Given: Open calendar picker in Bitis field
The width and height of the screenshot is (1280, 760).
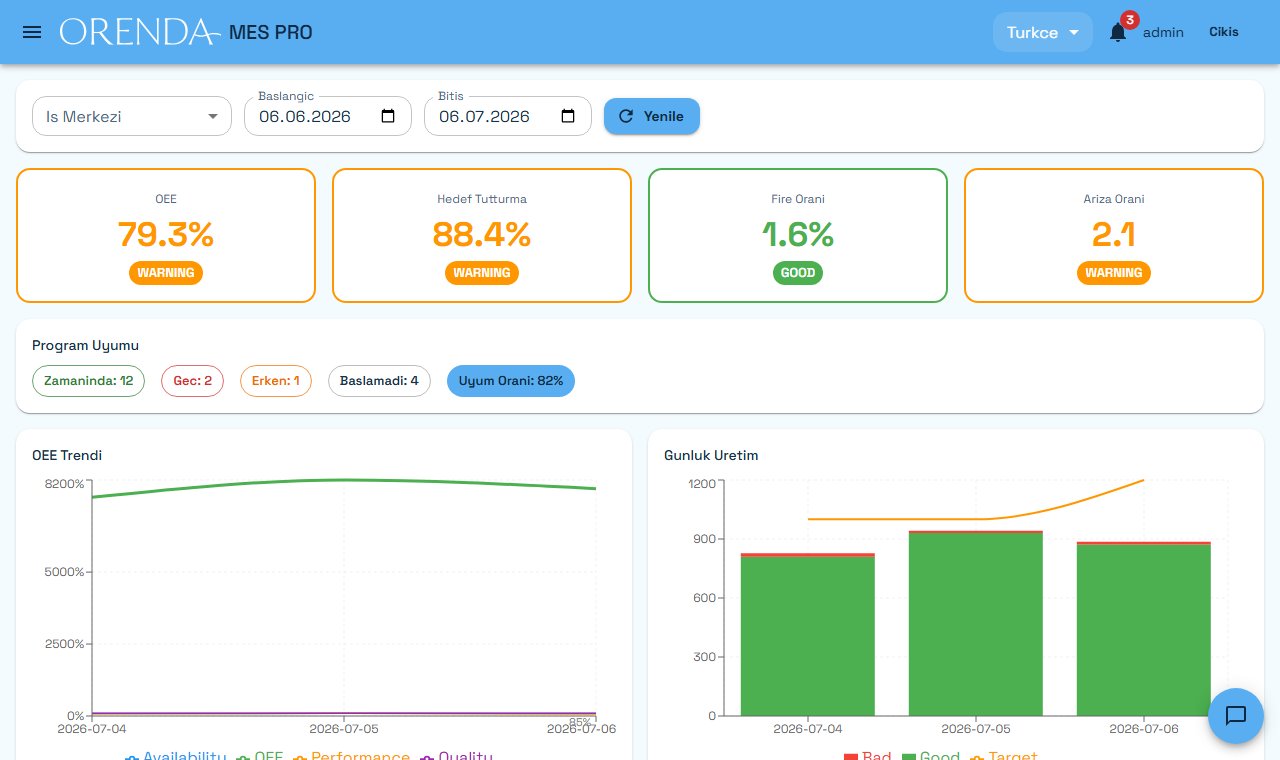Looking at the screenshot, I should tap(568, 116).
